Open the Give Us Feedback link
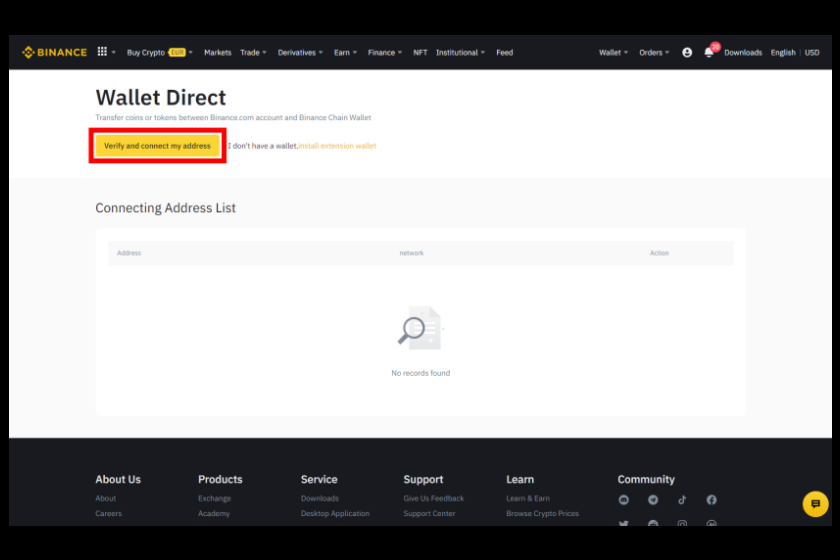 pos(433,498)
